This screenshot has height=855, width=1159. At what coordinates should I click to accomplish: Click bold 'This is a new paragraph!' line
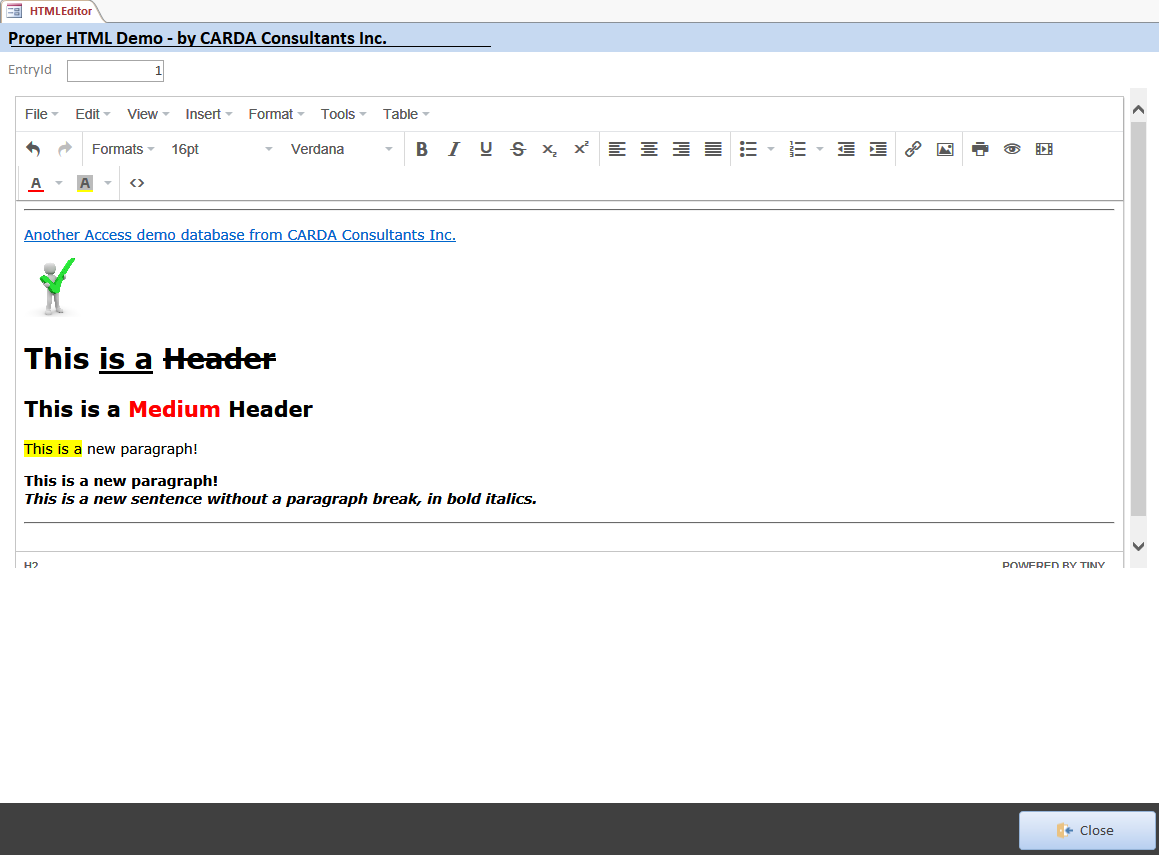(121, 481)
